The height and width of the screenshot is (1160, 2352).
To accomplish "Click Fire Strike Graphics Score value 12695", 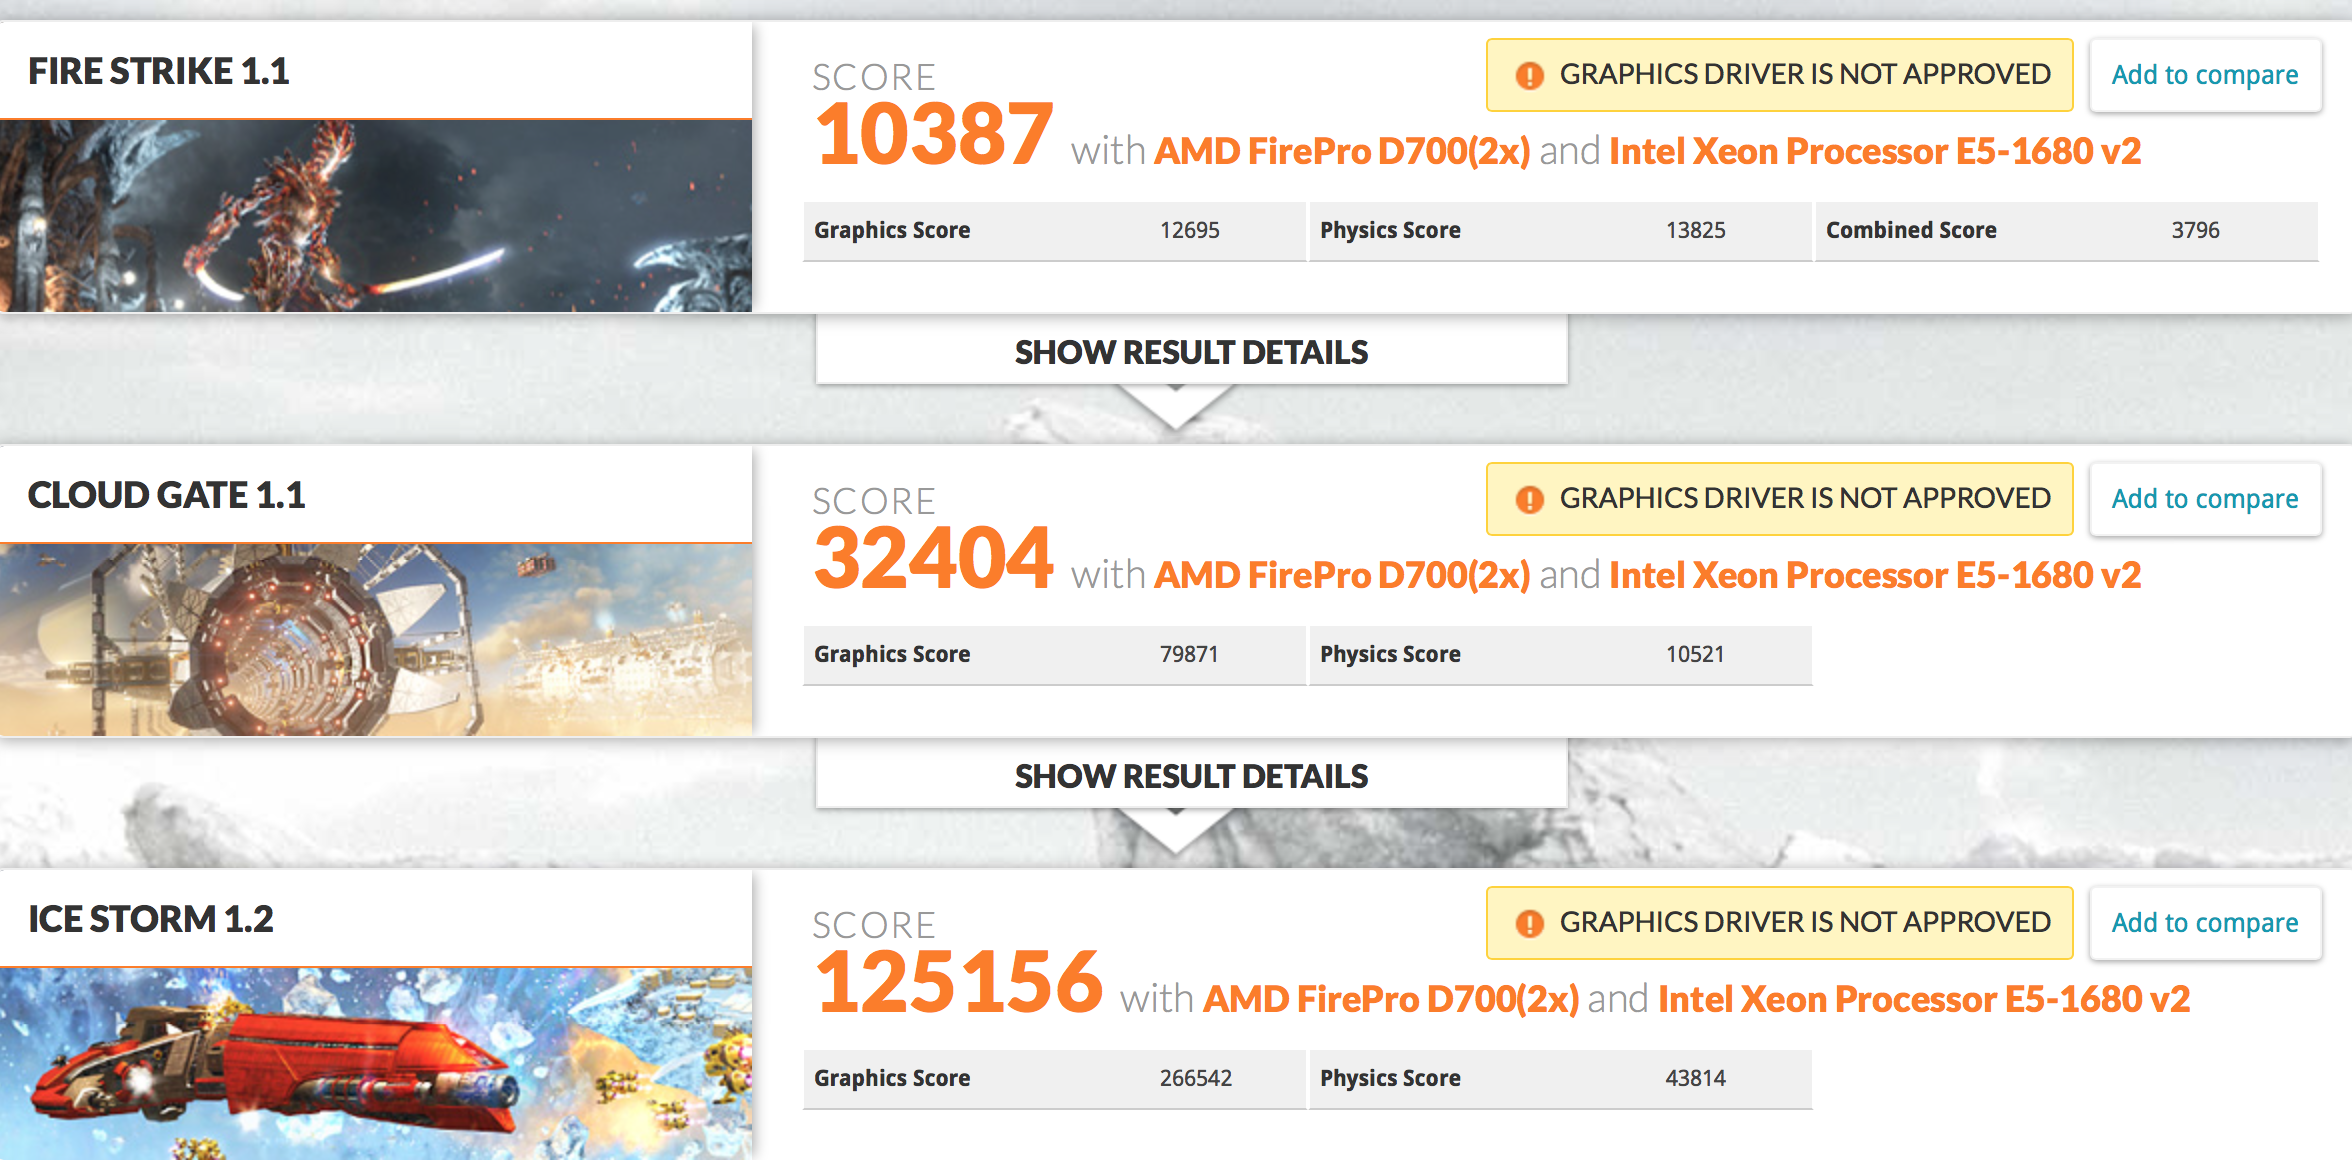I will 1189,230.
